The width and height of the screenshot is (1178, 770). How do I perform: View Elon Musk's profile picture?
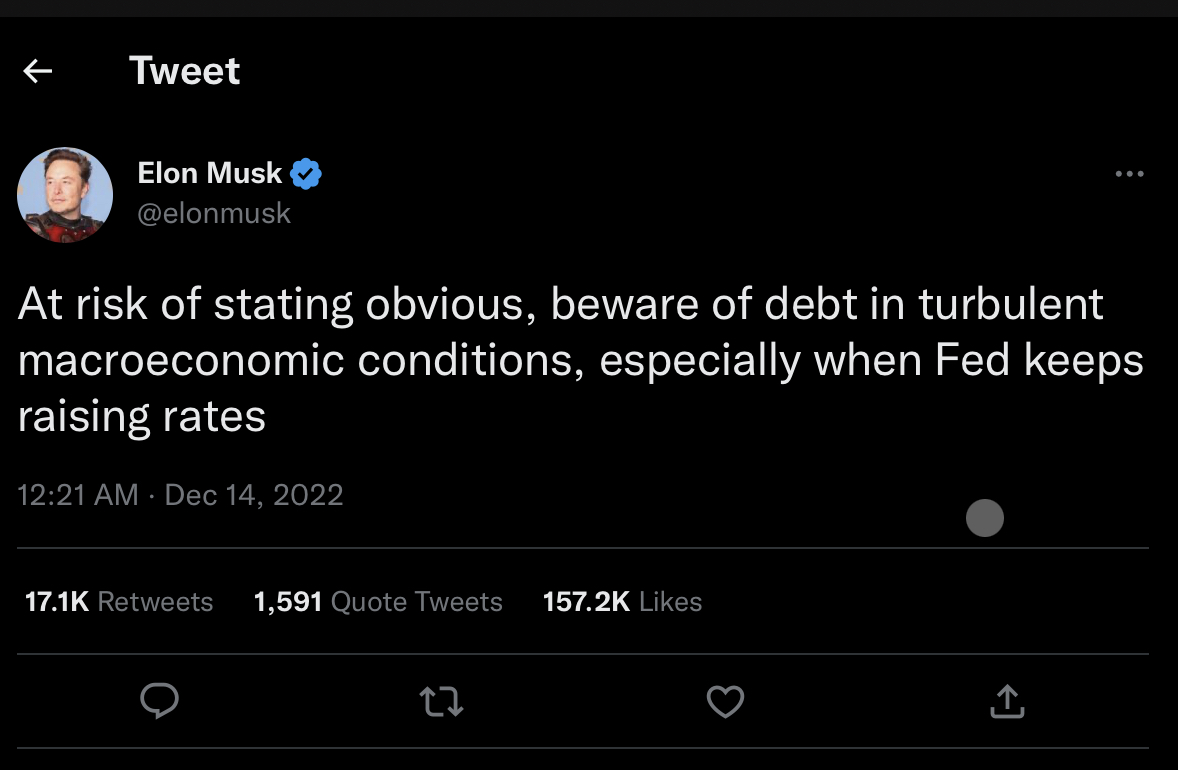64,194
